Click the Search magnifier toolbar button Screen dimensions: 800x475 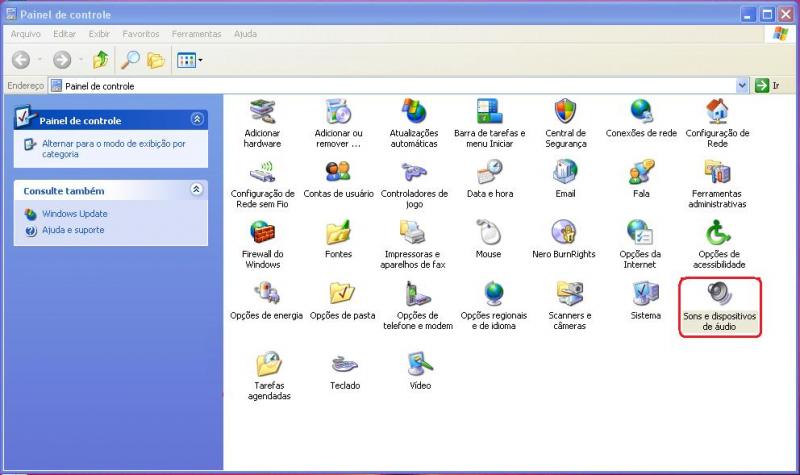(130, 60)
